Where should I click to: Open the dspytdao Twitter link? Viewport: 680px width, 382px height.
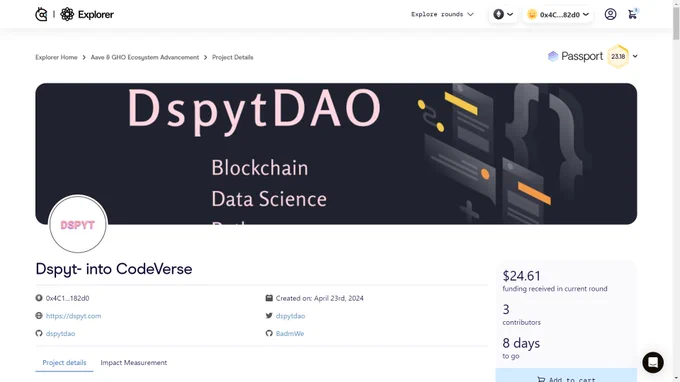pos(290,316)
